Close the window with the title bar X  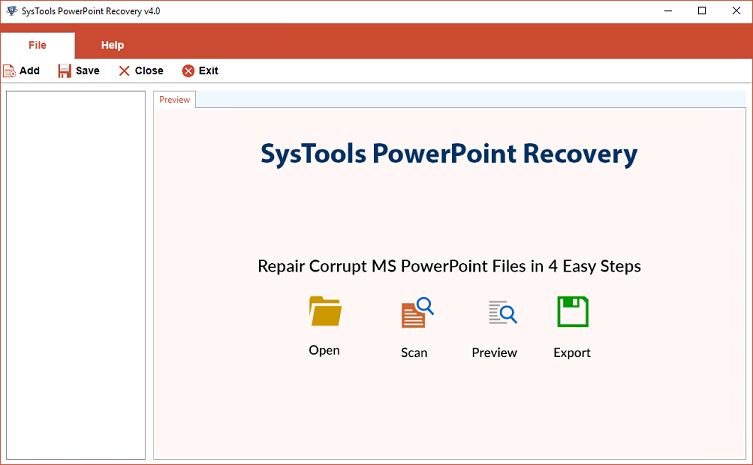(x=736, y=11)
